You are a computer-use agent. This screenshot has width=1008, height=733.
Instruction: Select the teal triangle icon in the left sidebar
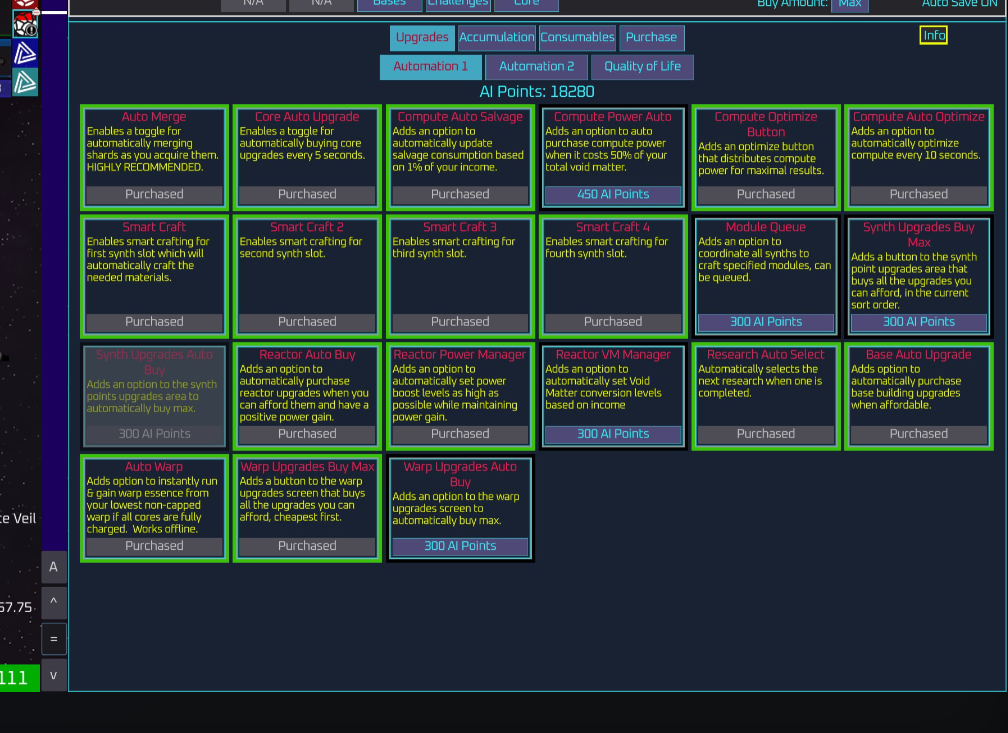coord(25,80)
